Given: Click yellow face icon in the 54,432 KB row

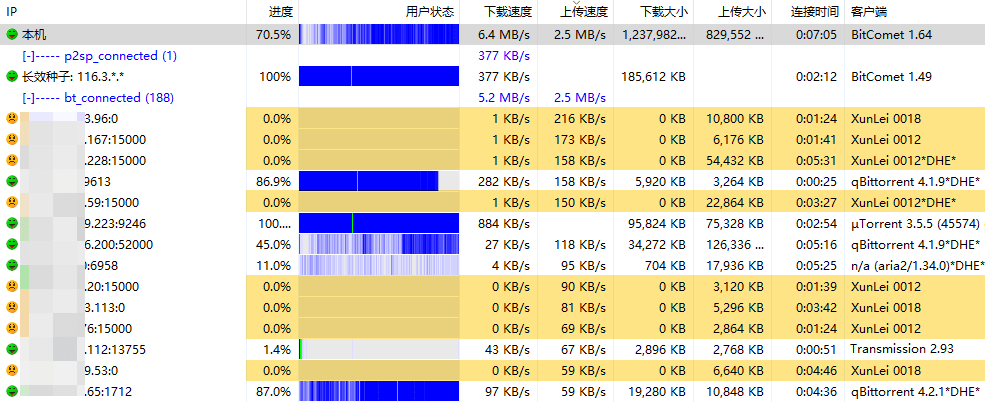Looking at the screenshot, I should pos(12,160).
